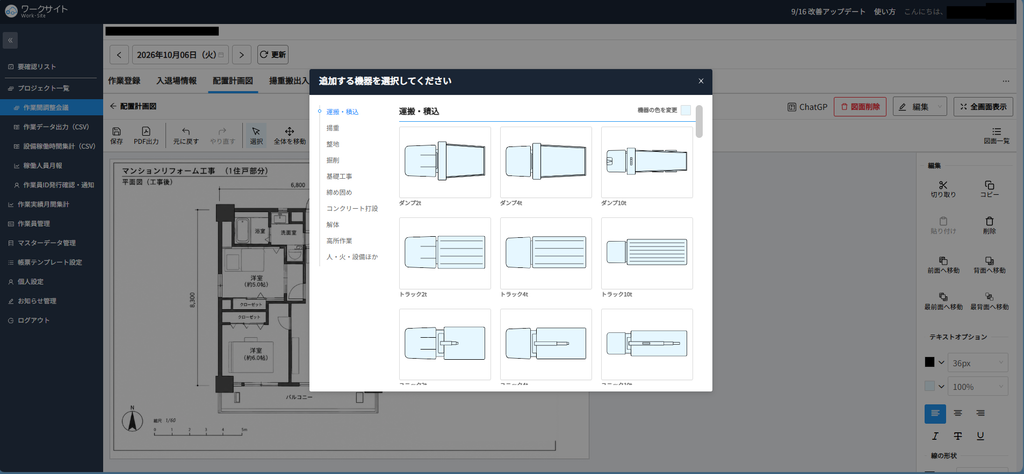1024x474 pixels.
Task: Select the 全体を移動 move tool
Action: click(290, 135)
